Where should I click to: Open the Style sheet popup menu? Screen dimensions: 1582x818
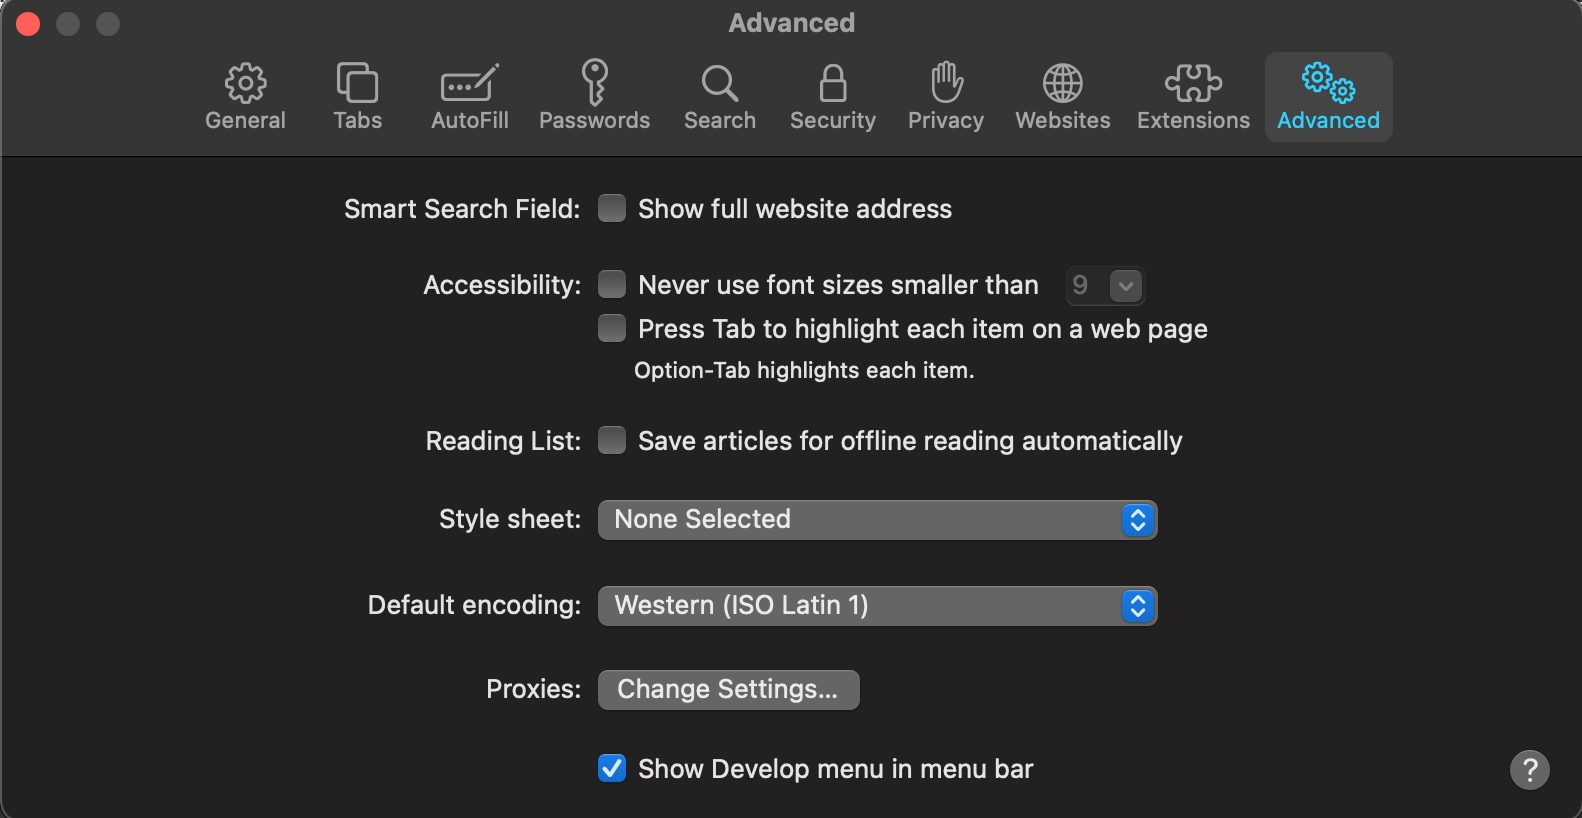pos(877,520)
